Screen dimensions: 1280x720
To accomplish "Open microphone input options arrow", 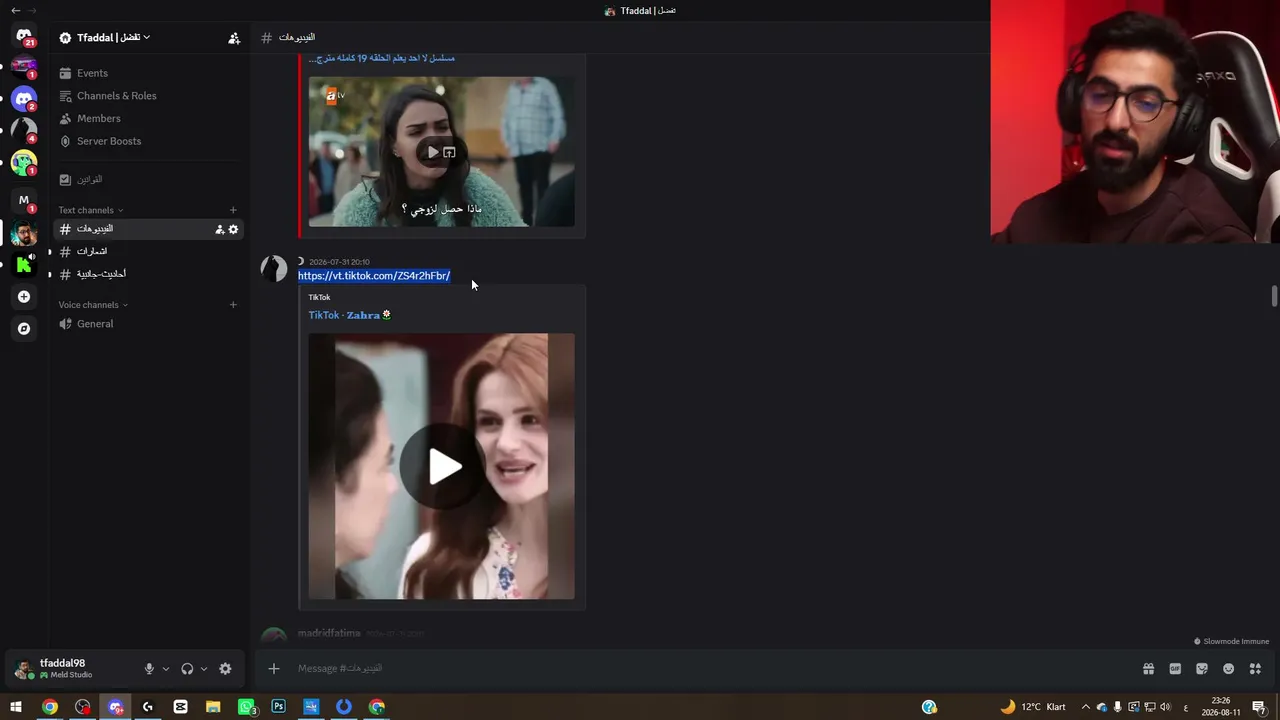I will pos(166,669).
